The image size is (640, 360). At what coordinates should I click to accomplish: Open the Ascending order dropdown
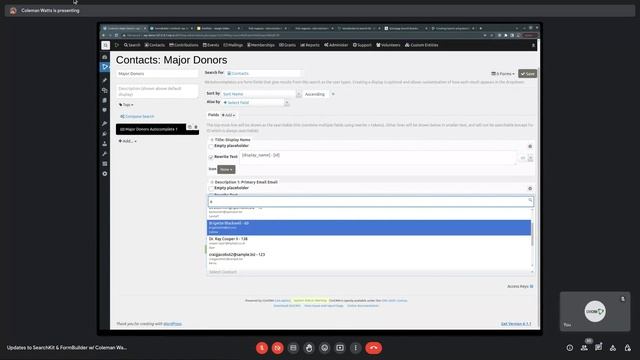click(x=316, y=94)
